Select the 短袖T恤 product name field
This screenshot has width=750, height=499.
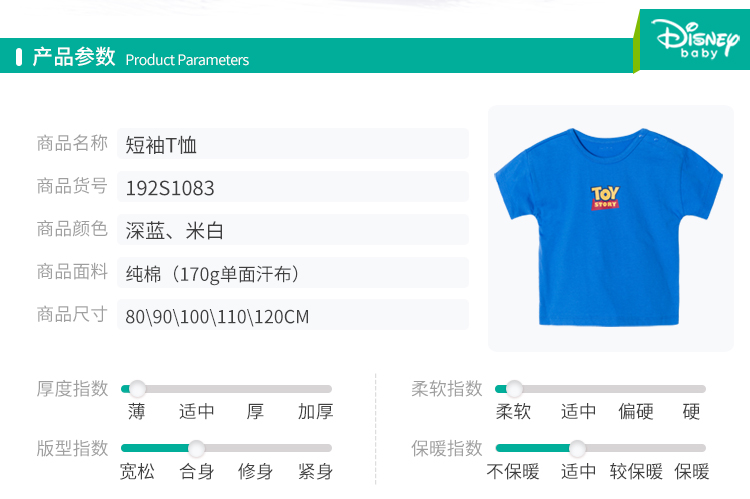tap(293, 144)
